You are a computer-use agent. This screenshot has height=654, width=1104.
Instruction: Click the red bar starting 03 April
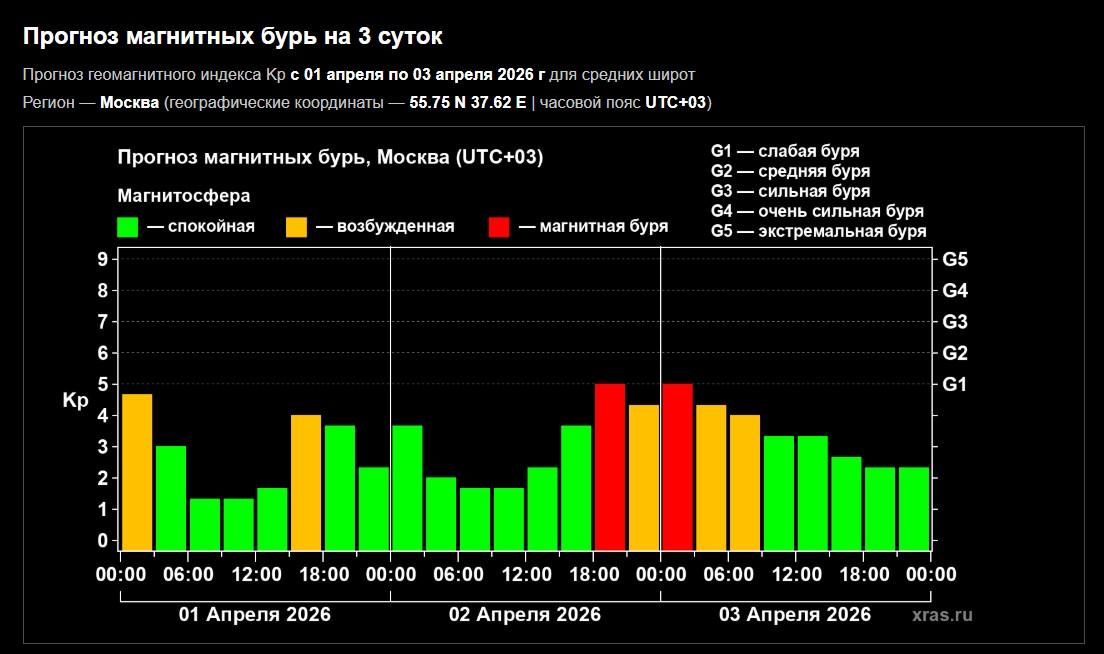677,466
